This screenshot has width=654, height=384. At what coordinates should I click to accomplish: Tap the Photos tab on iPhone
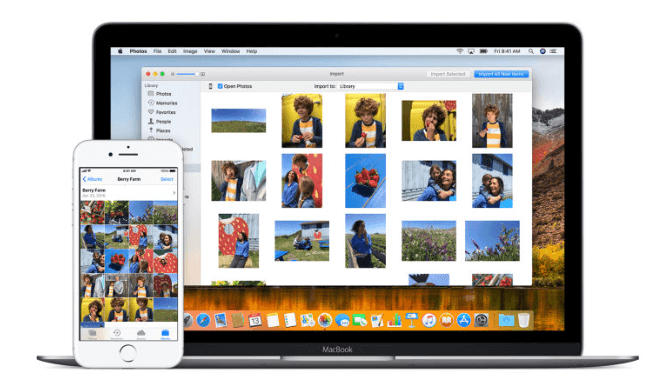(x=92, y=333)
